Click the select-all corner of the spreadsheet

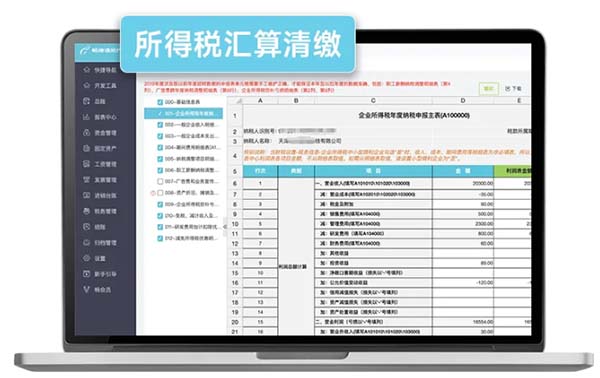235,101
